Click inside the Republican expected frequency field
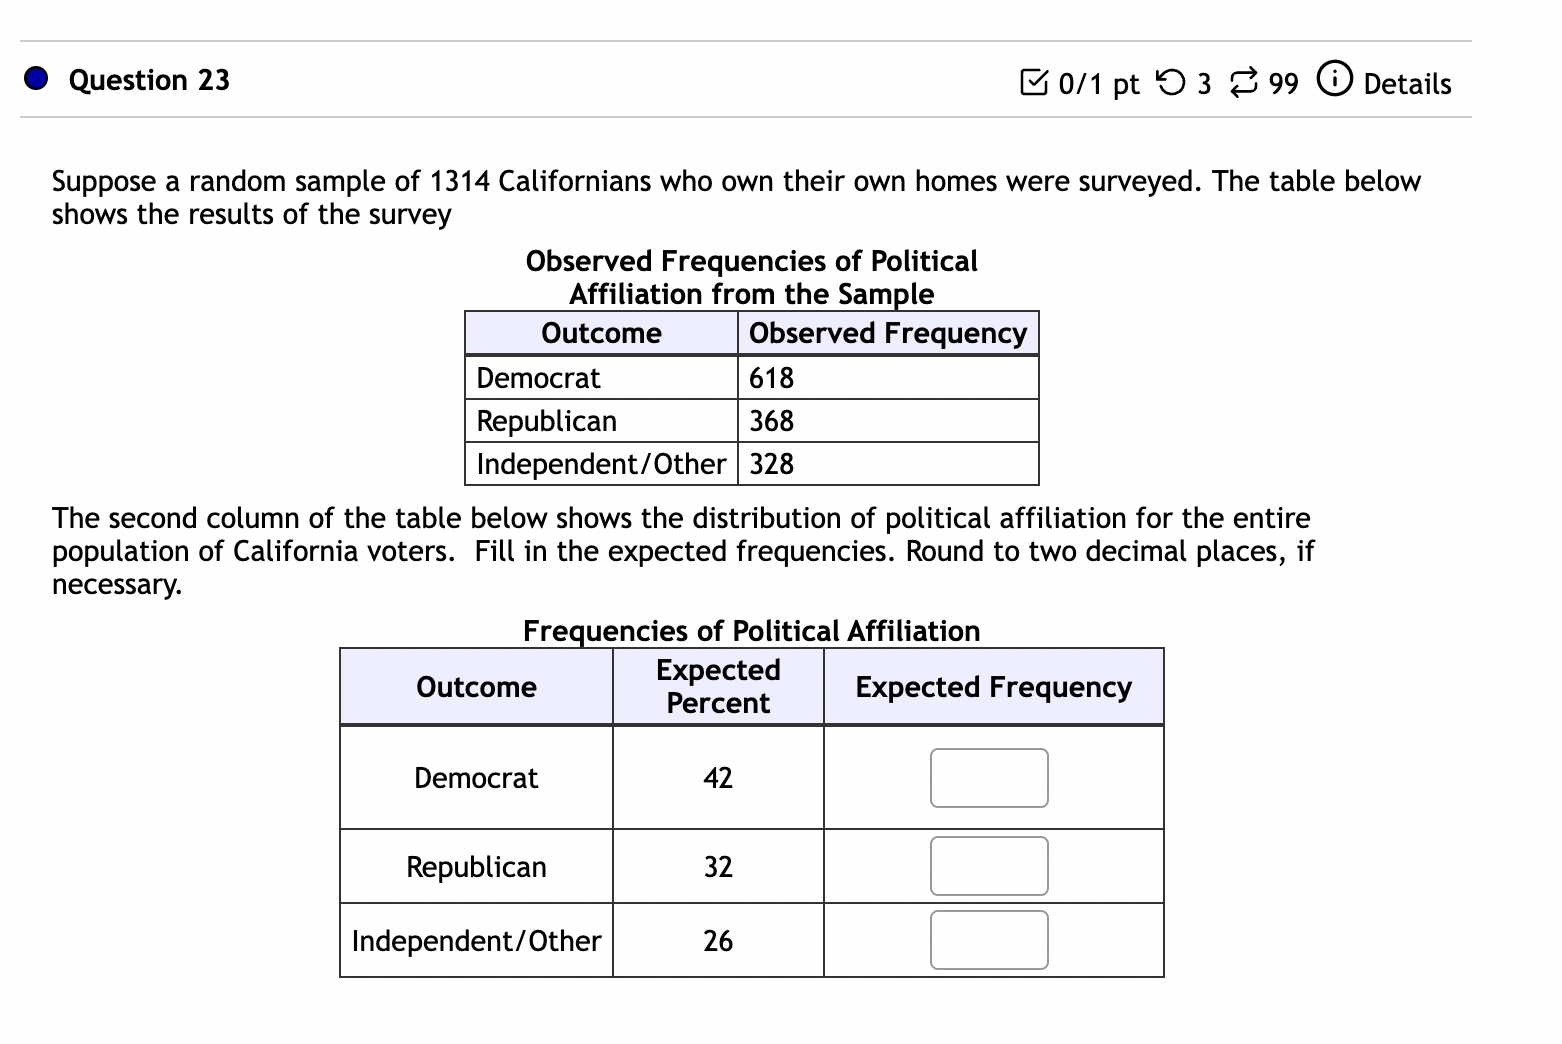This screenshot has height=1044, width=1562. coord(988,866)
